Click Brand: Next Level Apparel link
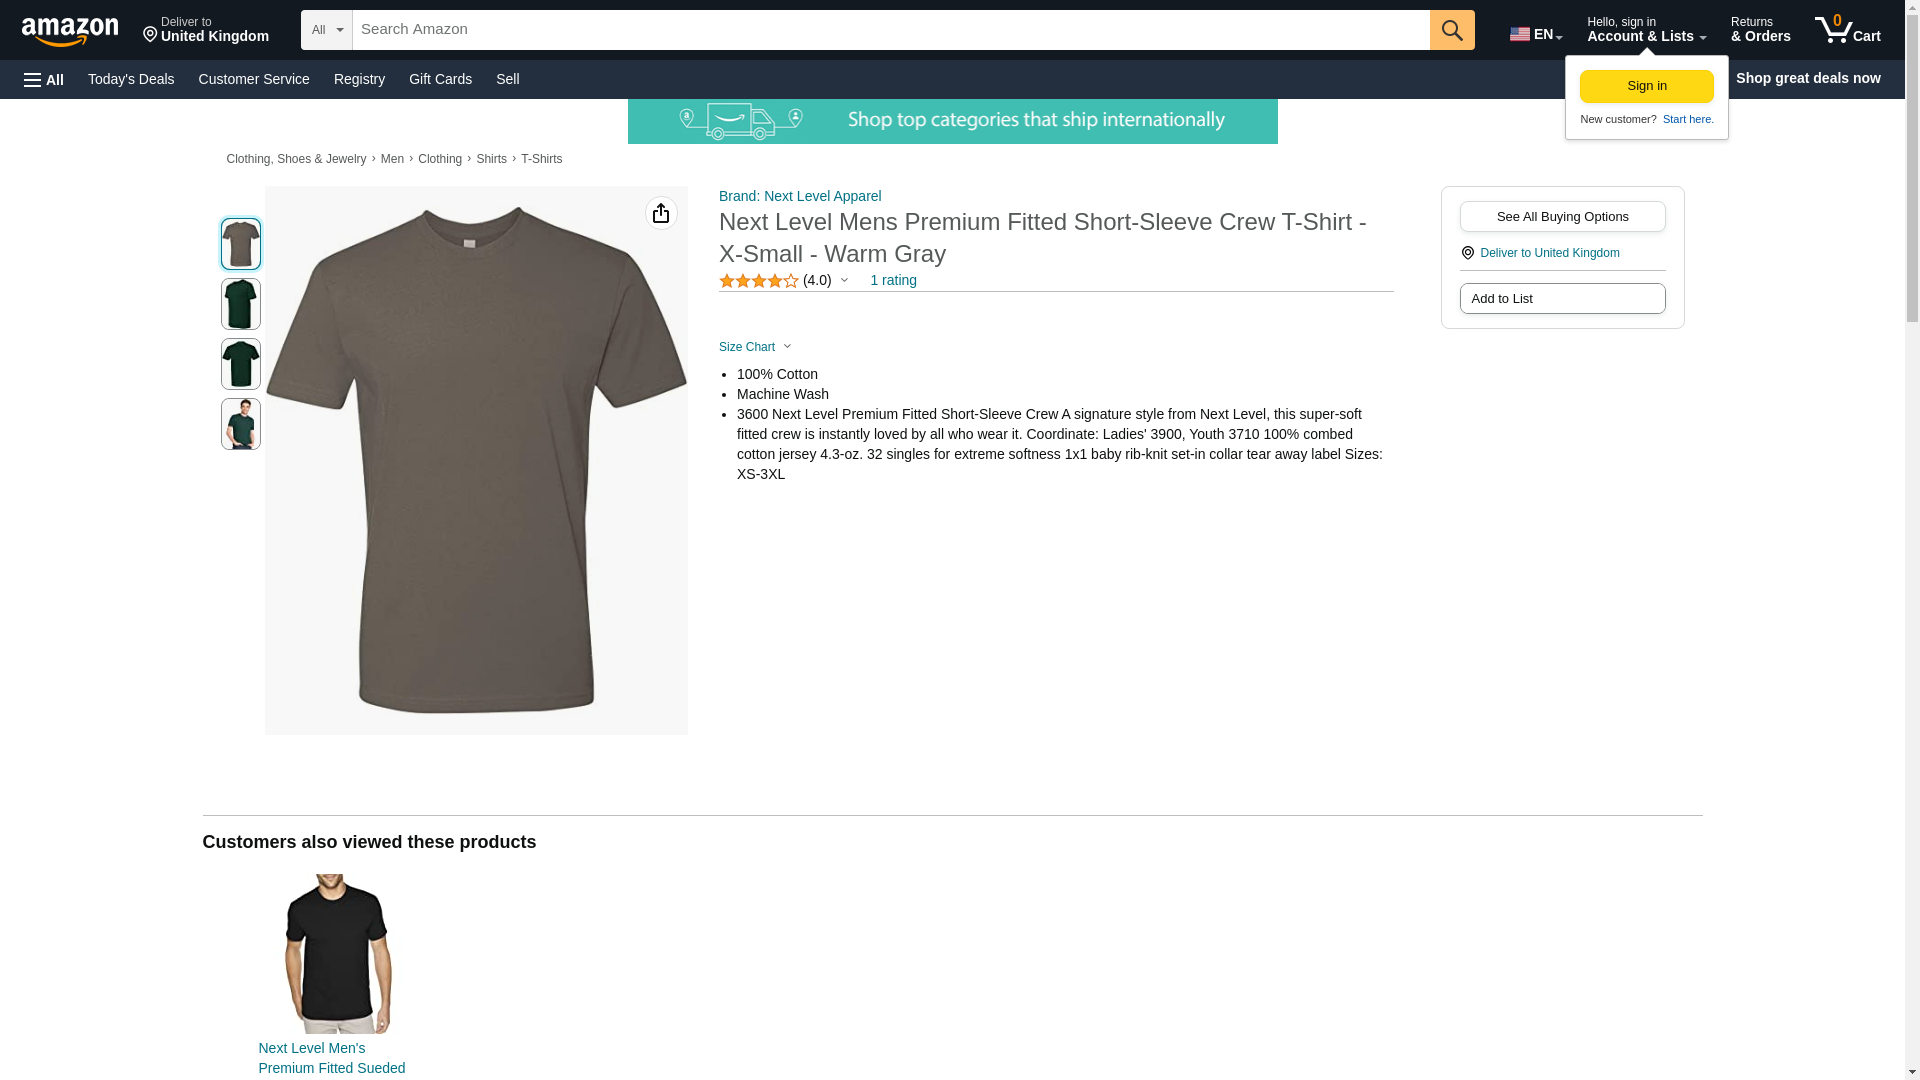The width and height of the screenshot is (1920, 1080). tap(800, 196)
